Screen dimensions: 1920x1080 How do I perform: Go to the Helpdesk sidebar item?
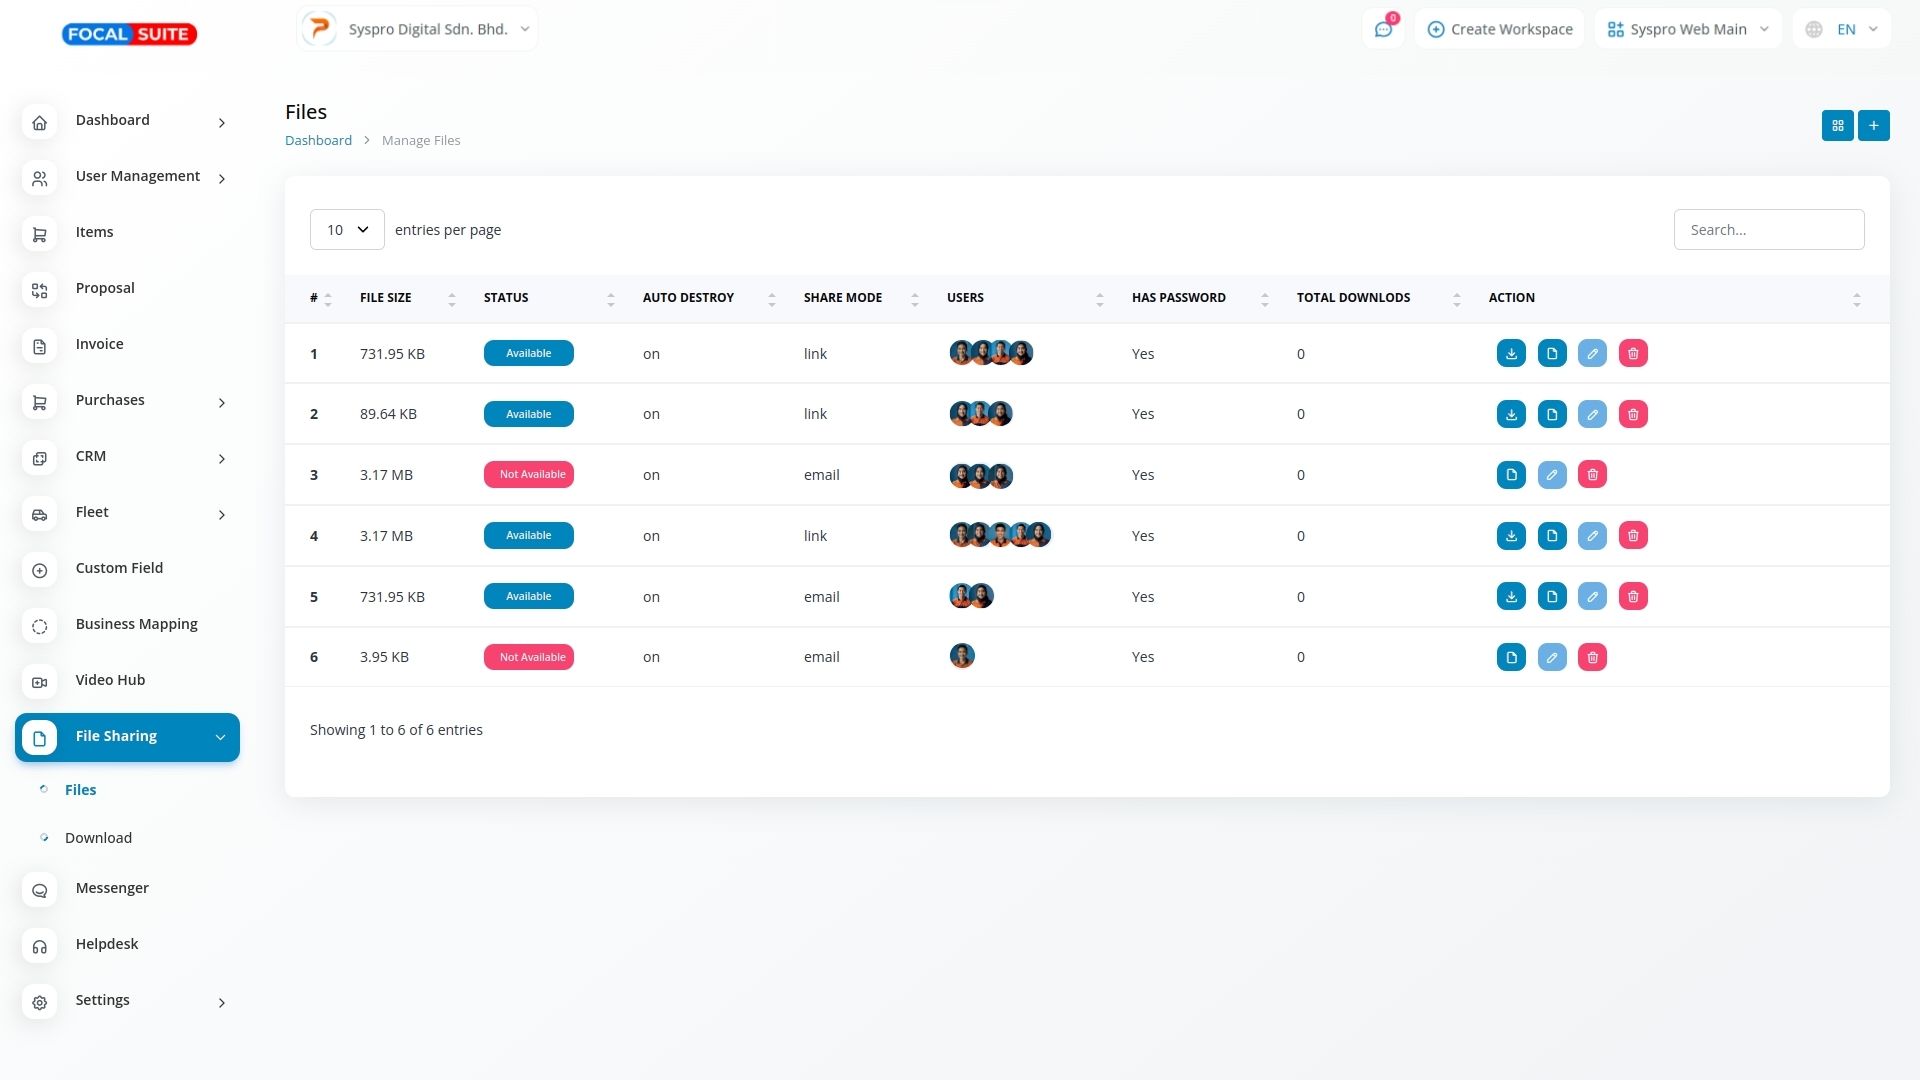(x=107, y=944)
